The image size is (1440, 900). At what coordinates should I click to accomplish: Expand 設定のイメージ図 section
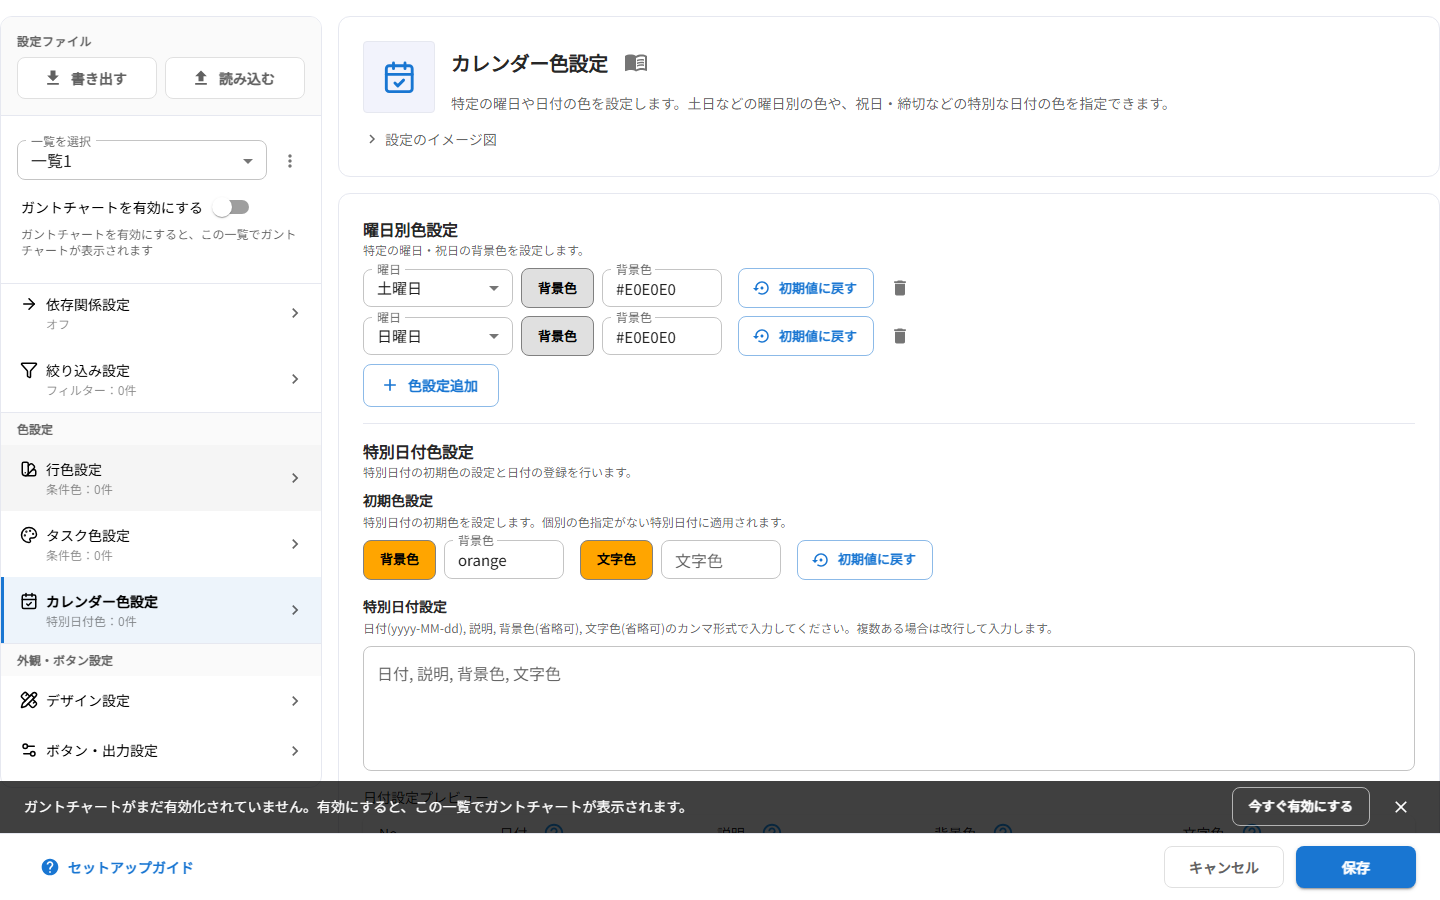click(432, 140)
